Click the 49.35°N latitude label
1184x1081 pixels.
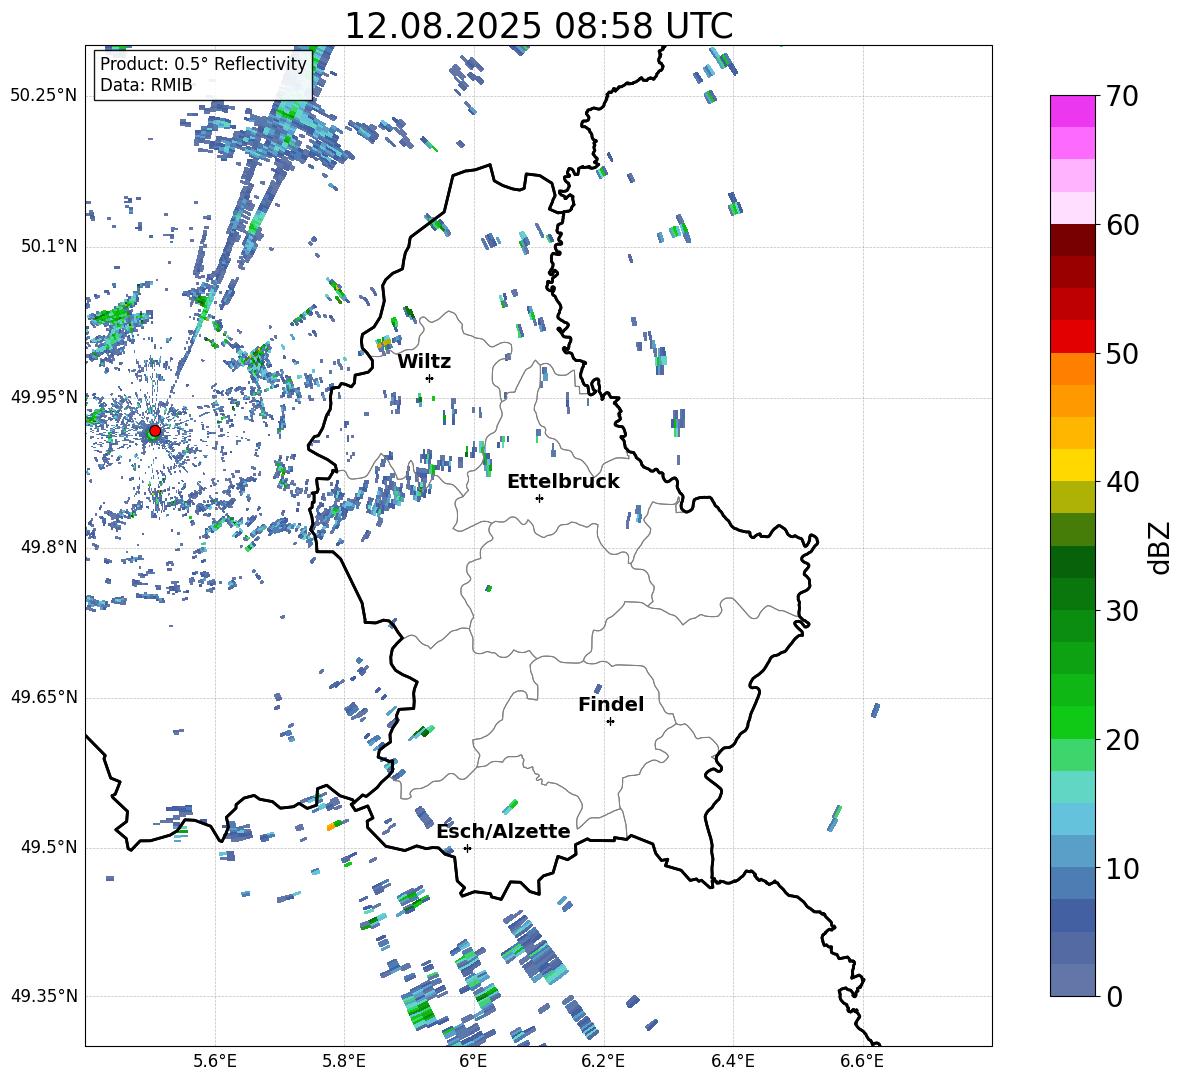click(x=44, y=996)
